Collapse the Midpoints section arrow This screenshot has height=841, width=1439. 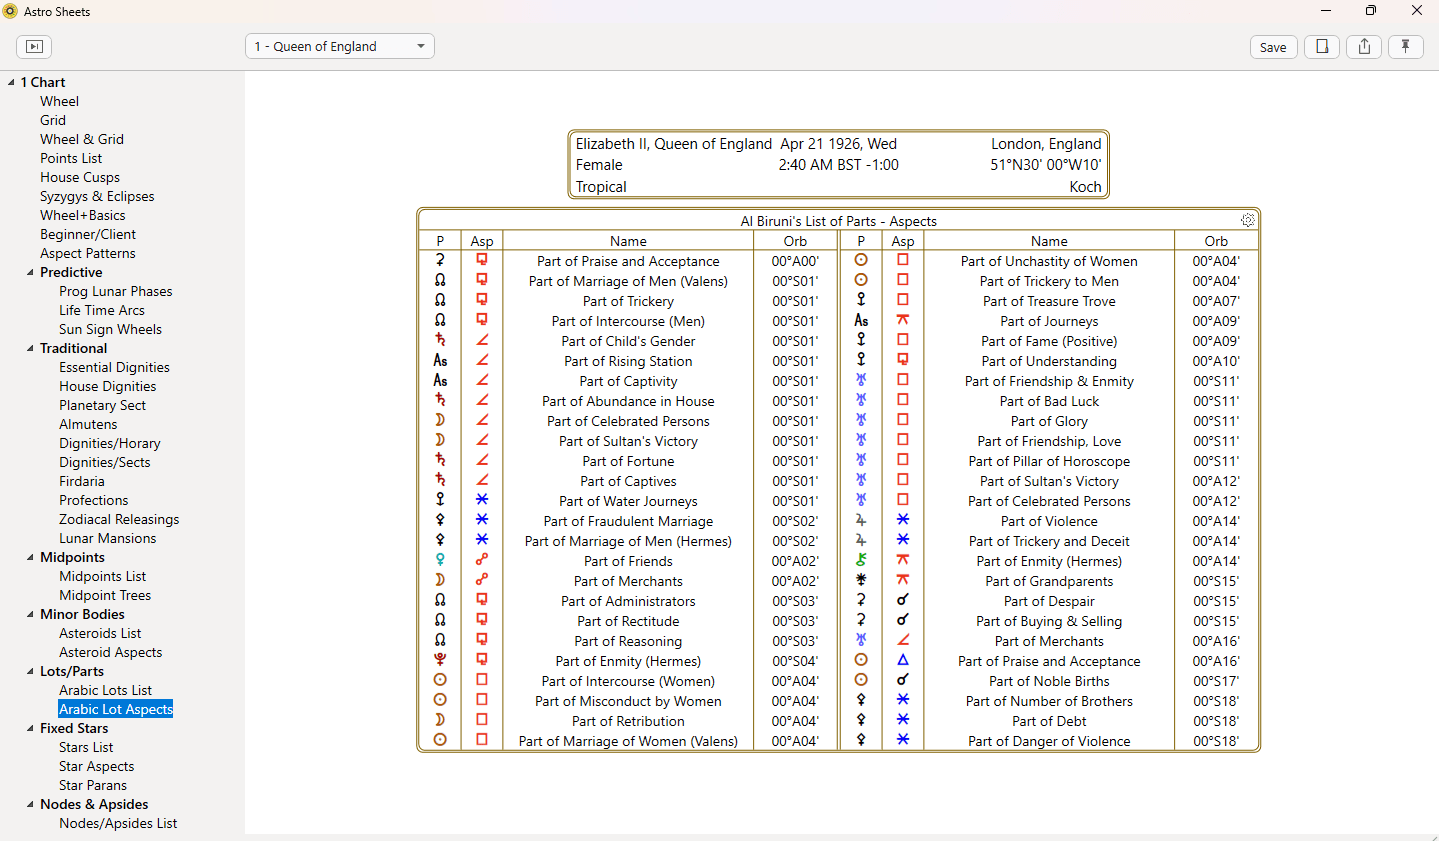coord(30,557)
